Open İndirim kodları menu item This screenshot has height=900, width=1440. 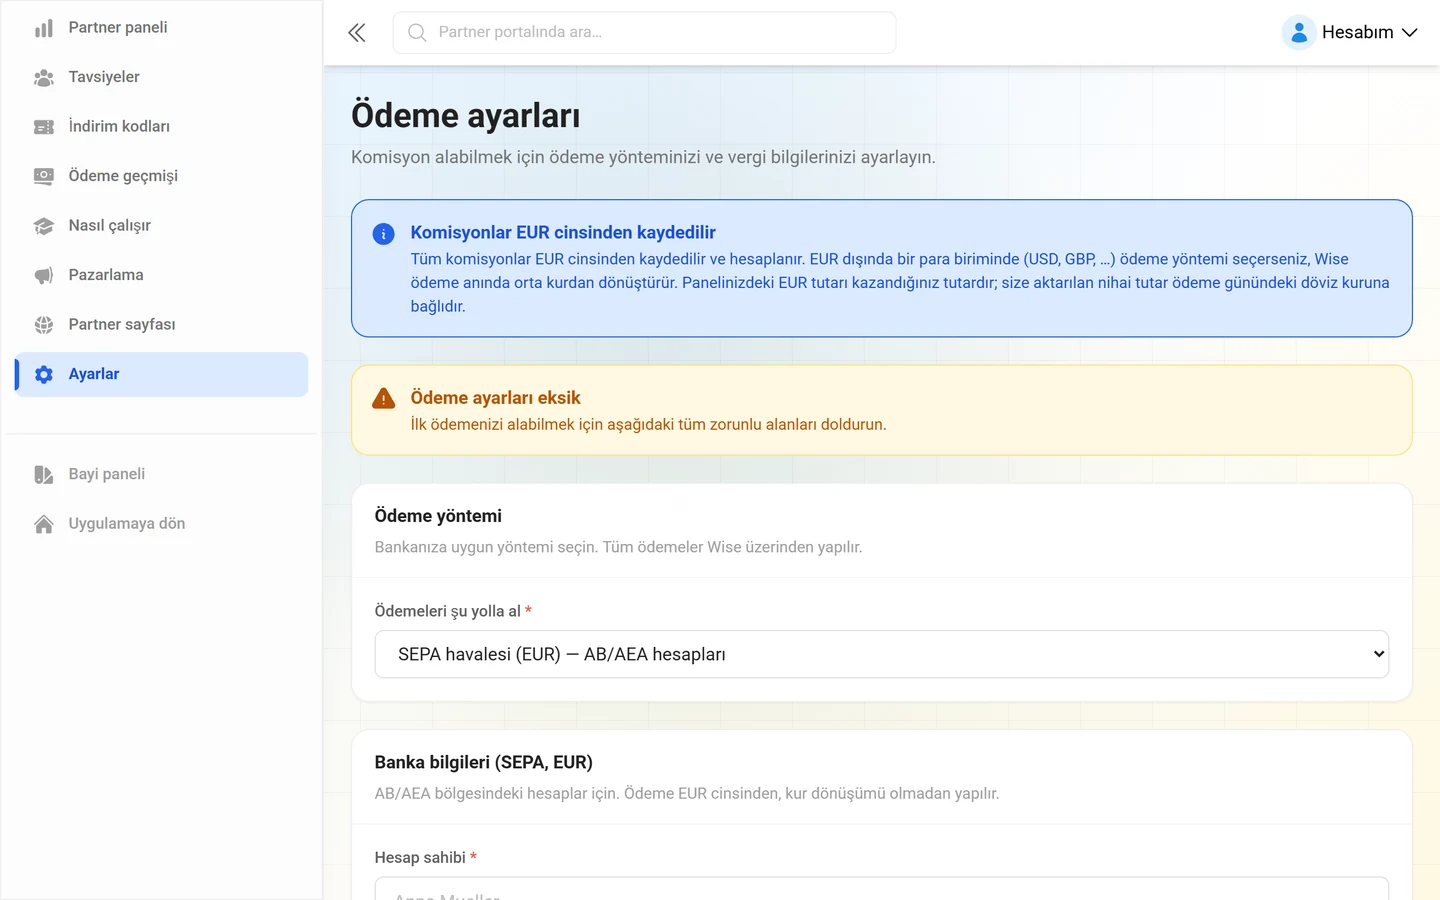pyautogui.click(x=161, y=127)
